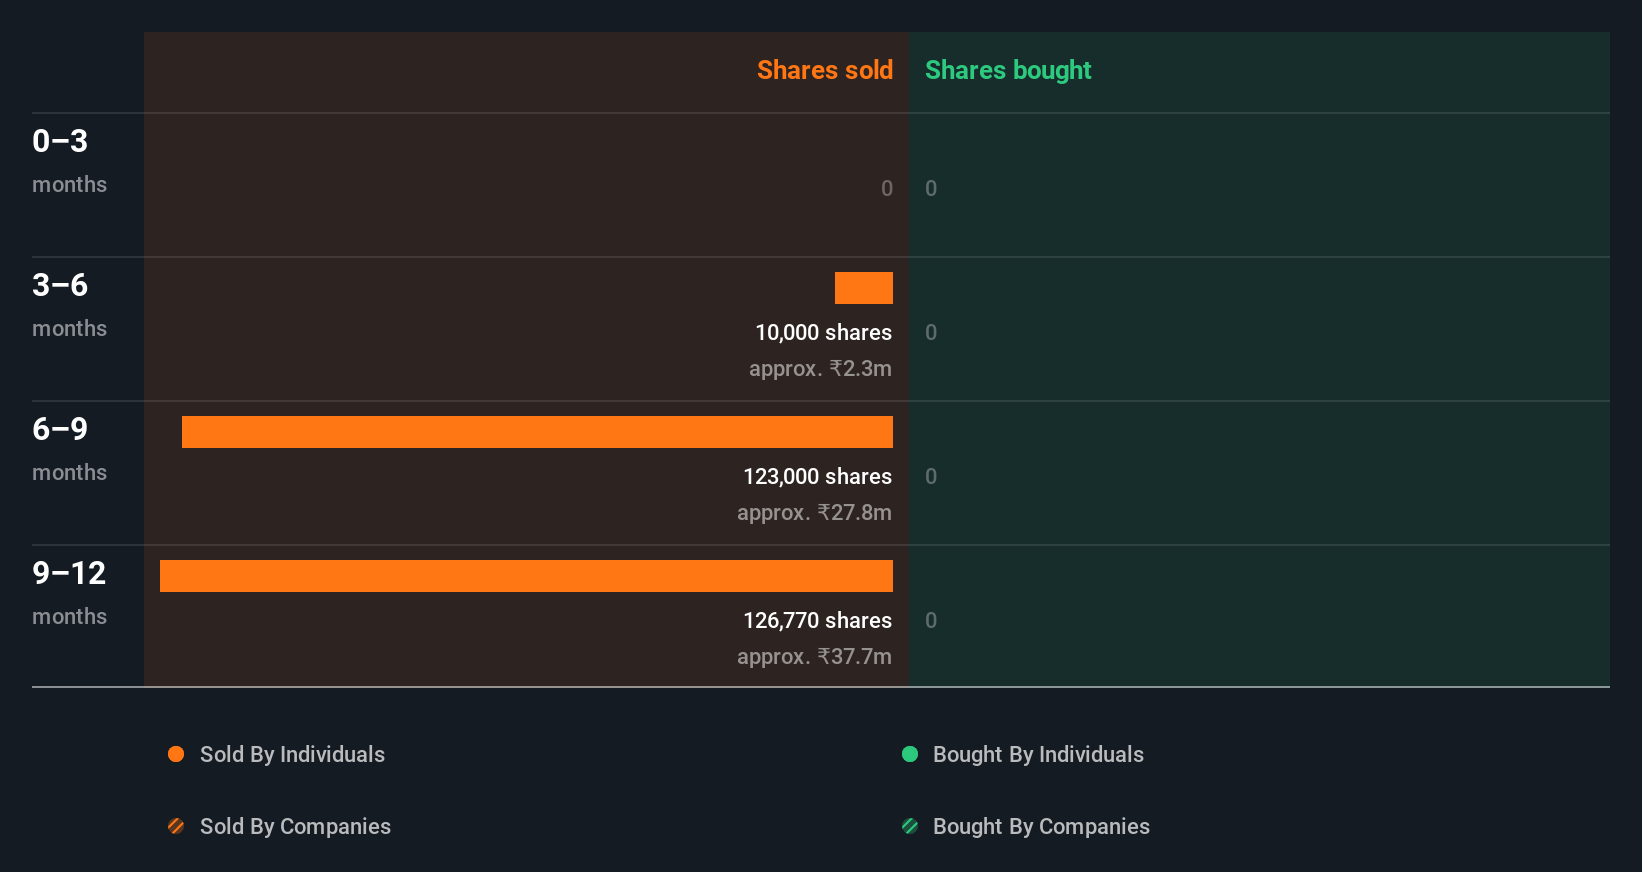Select the Sold By Companies legend label

click(x=295, y=827)
